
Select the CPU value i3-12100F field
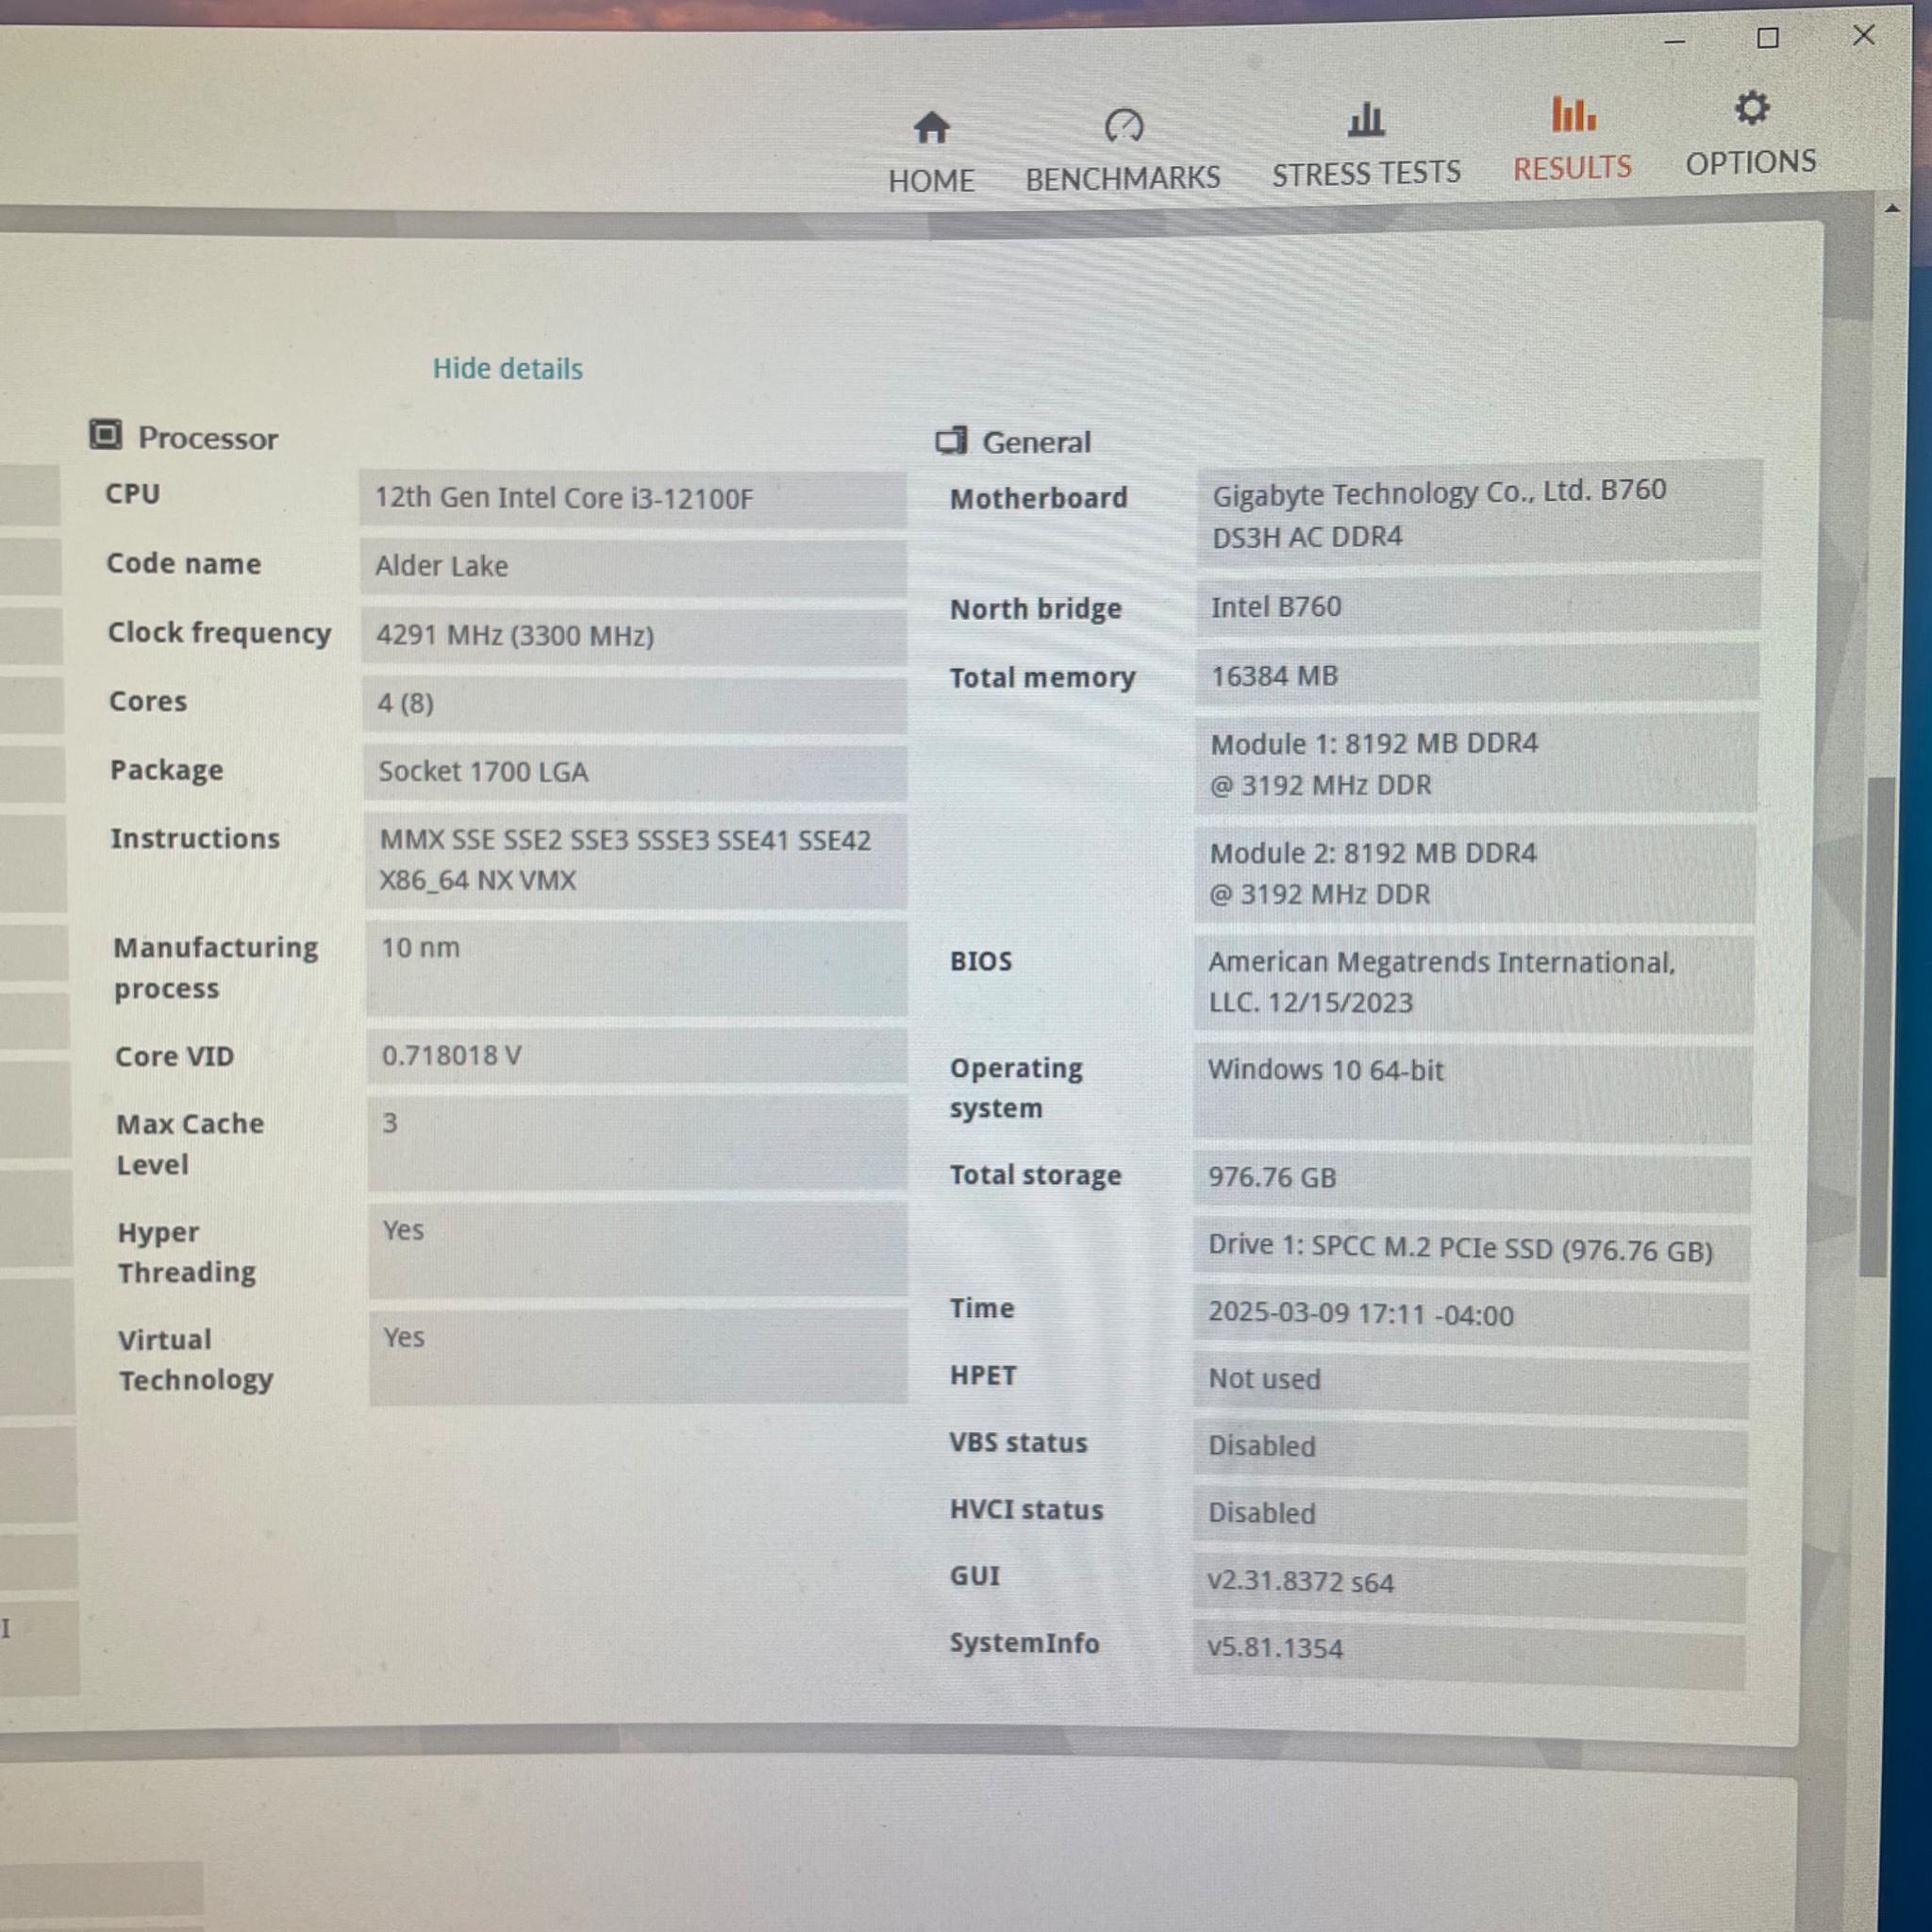[x=632, y=499]
